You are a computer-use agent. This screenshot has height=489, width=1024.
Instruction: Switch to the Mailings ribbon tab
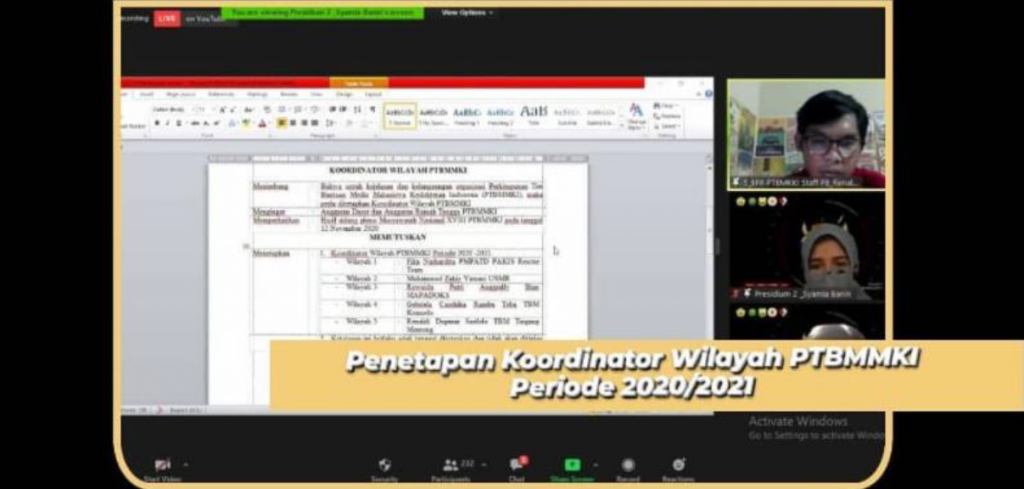[257, 95]
